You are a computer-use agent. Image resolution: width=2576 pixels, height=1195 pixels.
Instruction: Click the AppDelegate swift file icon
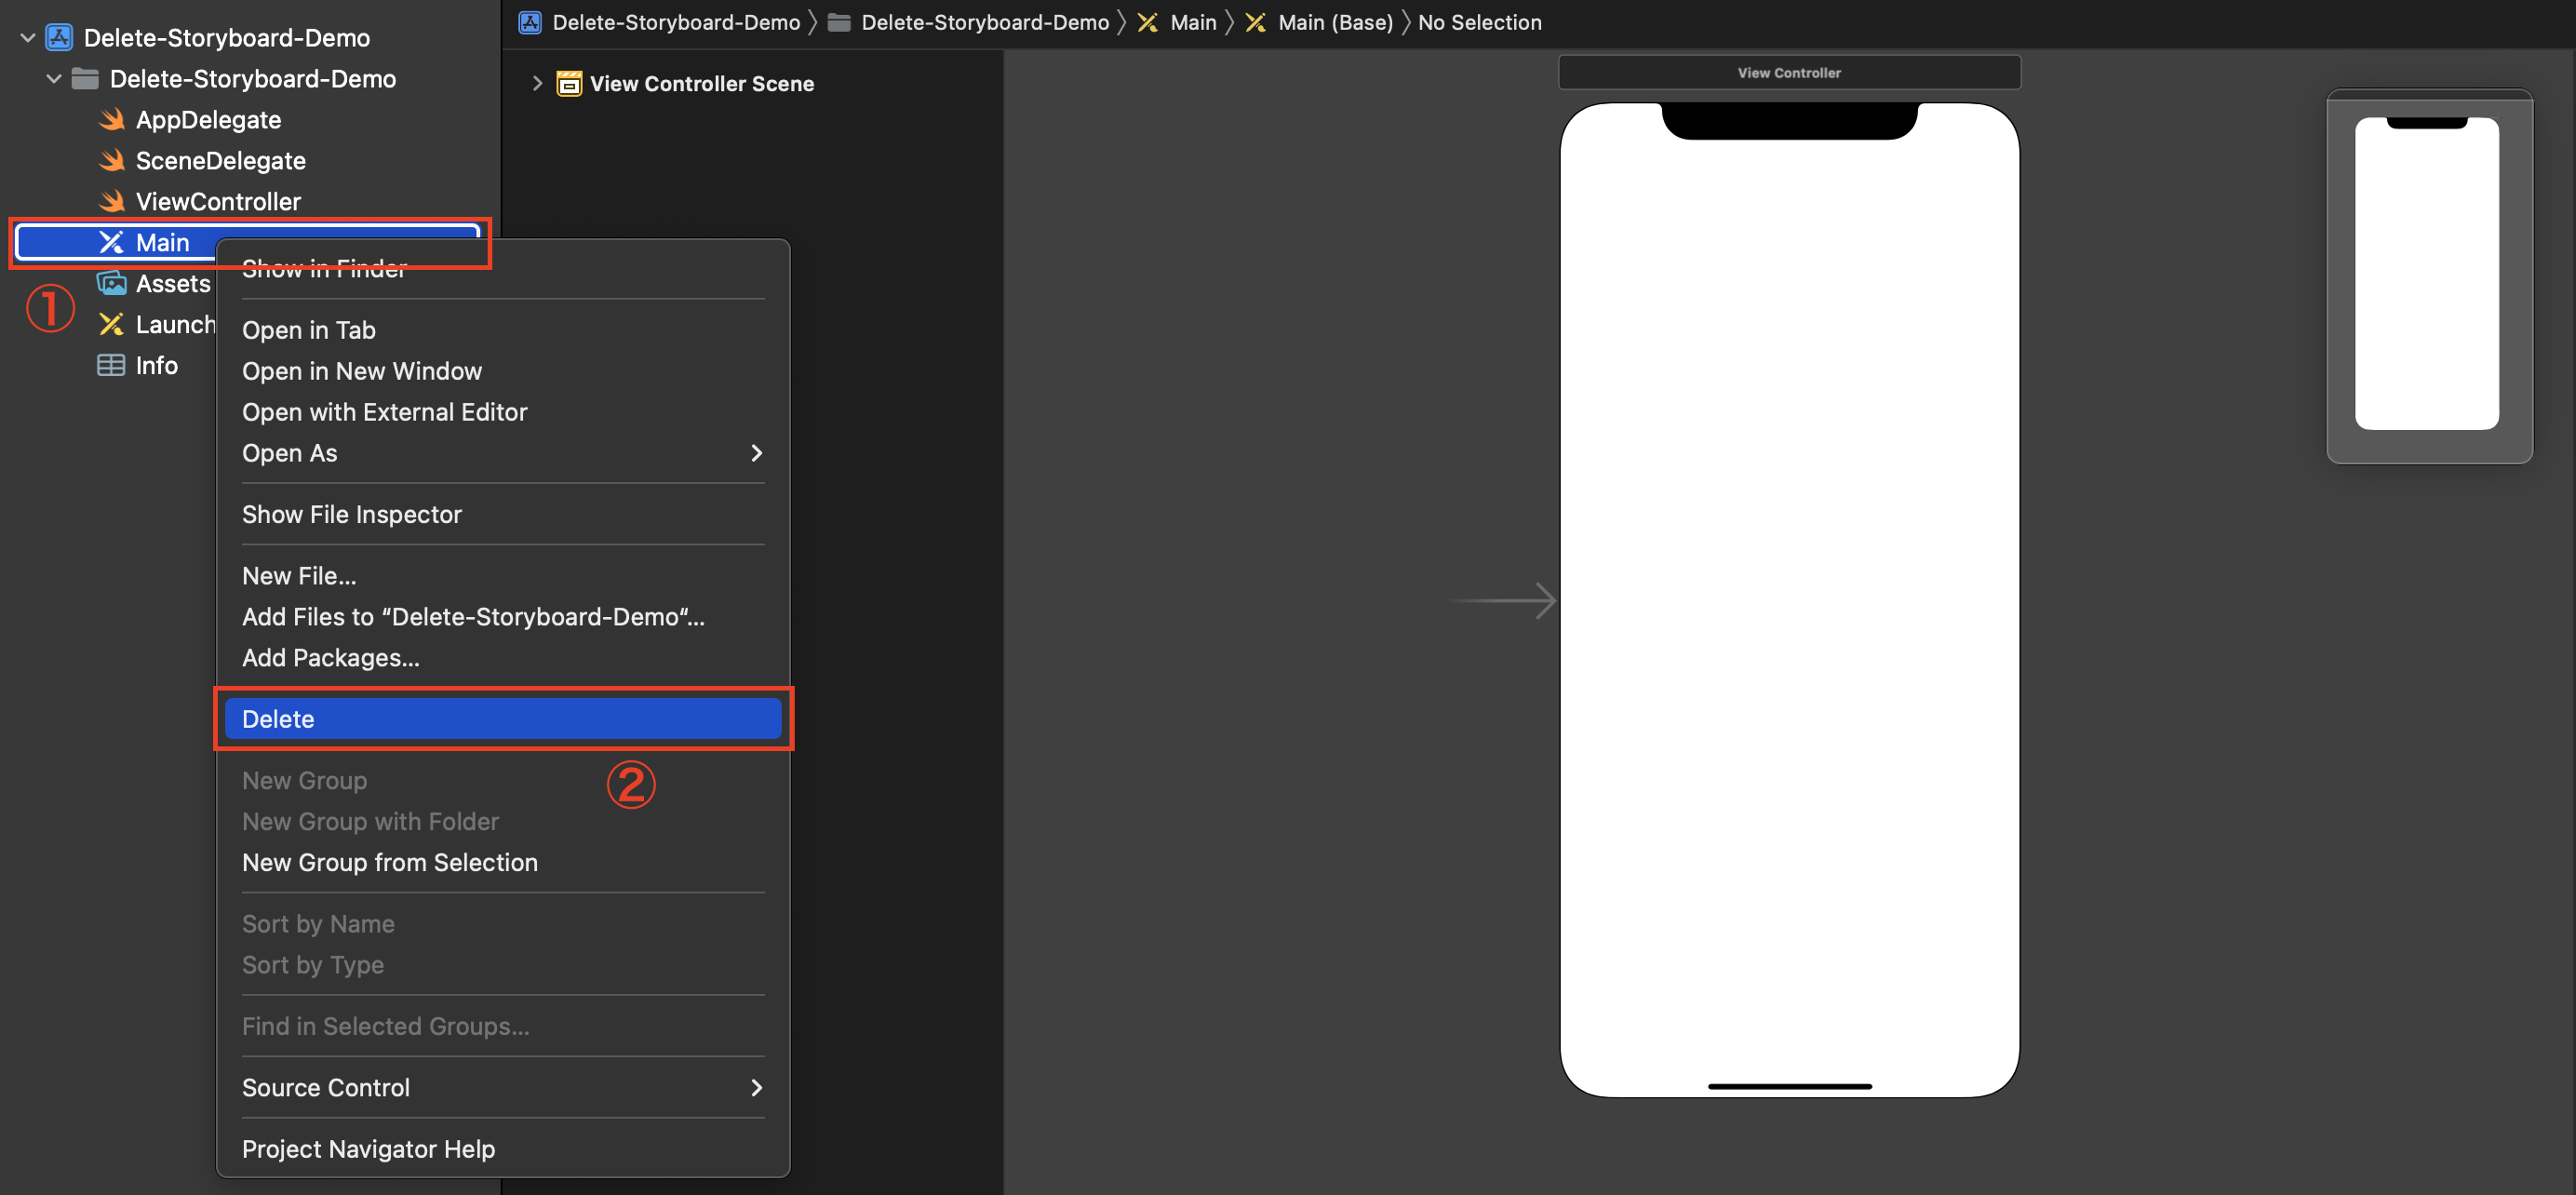(x=112, y=120)
